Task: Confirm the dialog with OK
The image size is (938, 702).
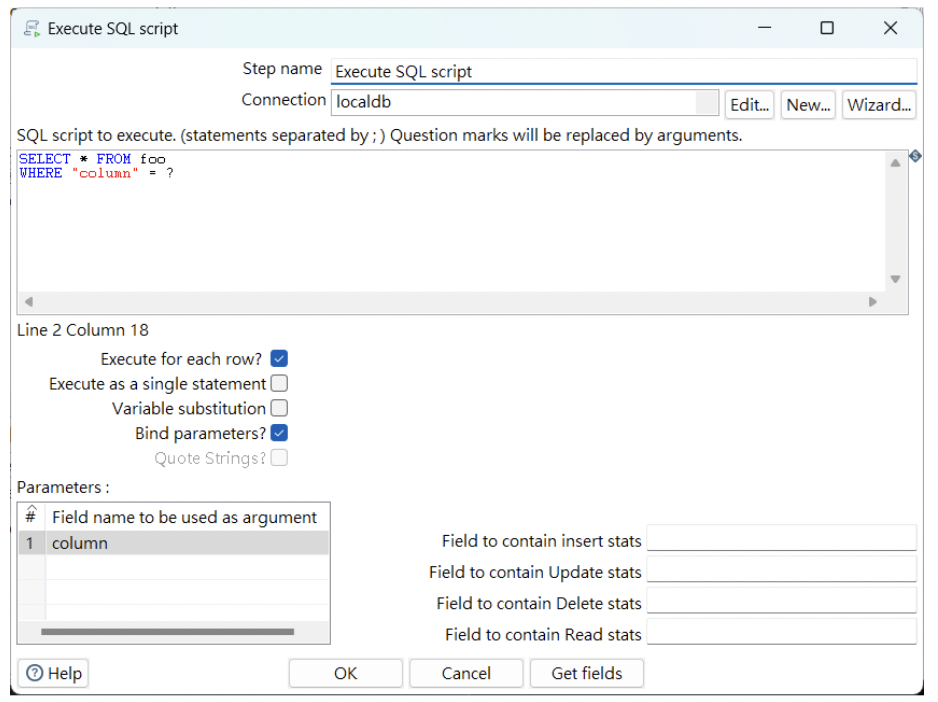Action: coord(345,673)
